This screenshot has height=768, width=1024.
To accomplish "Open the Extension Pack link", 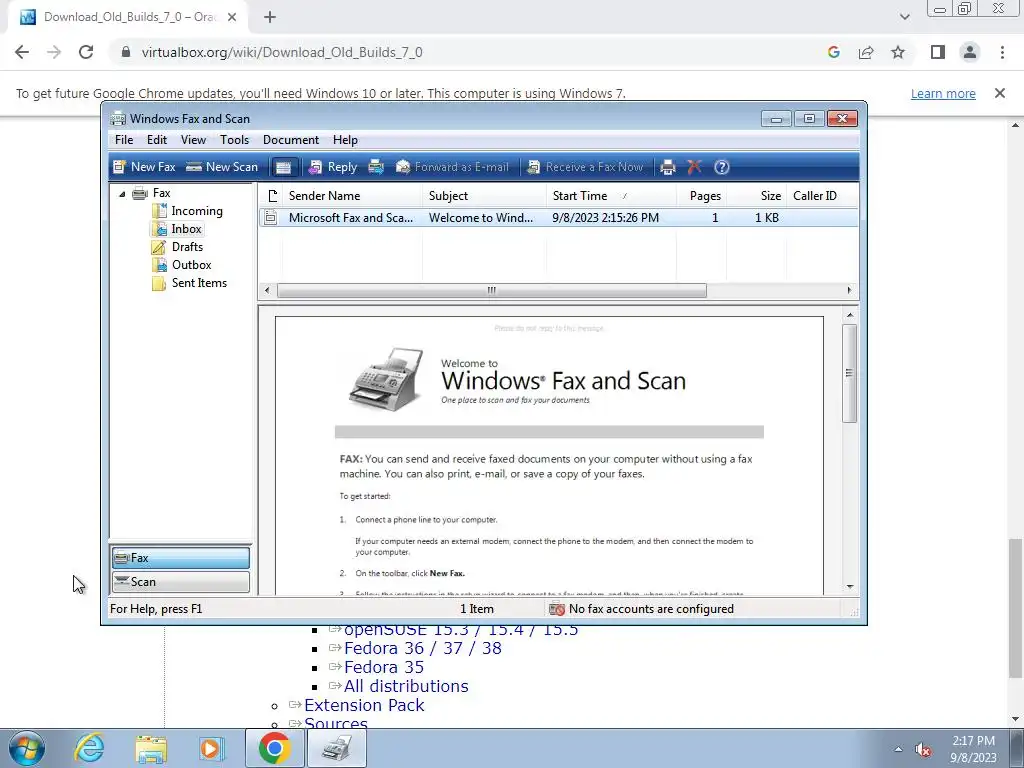I will point(364,705).
